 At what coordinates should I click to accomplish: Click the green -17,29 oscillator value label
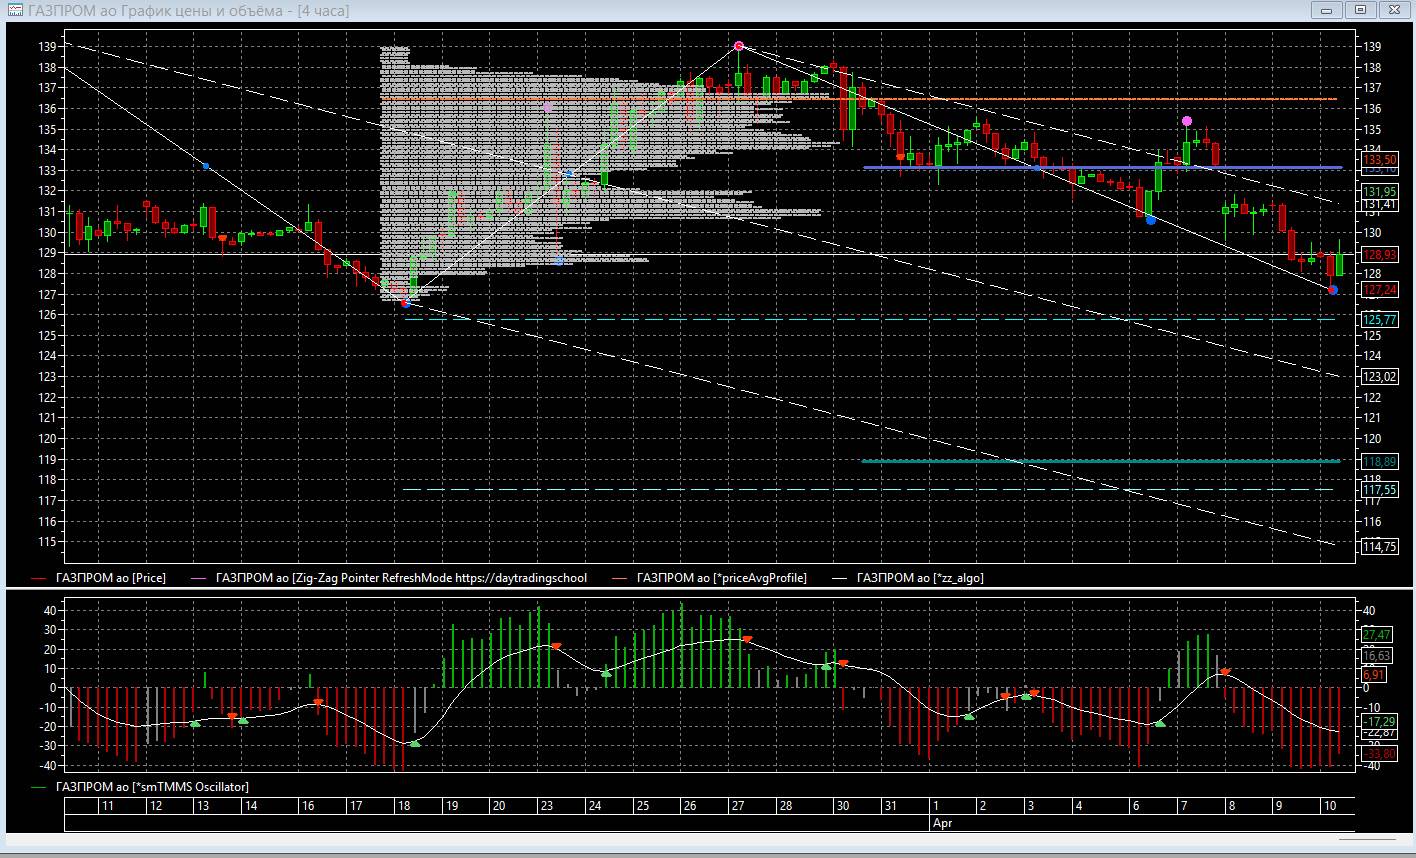click(1380, 721)
